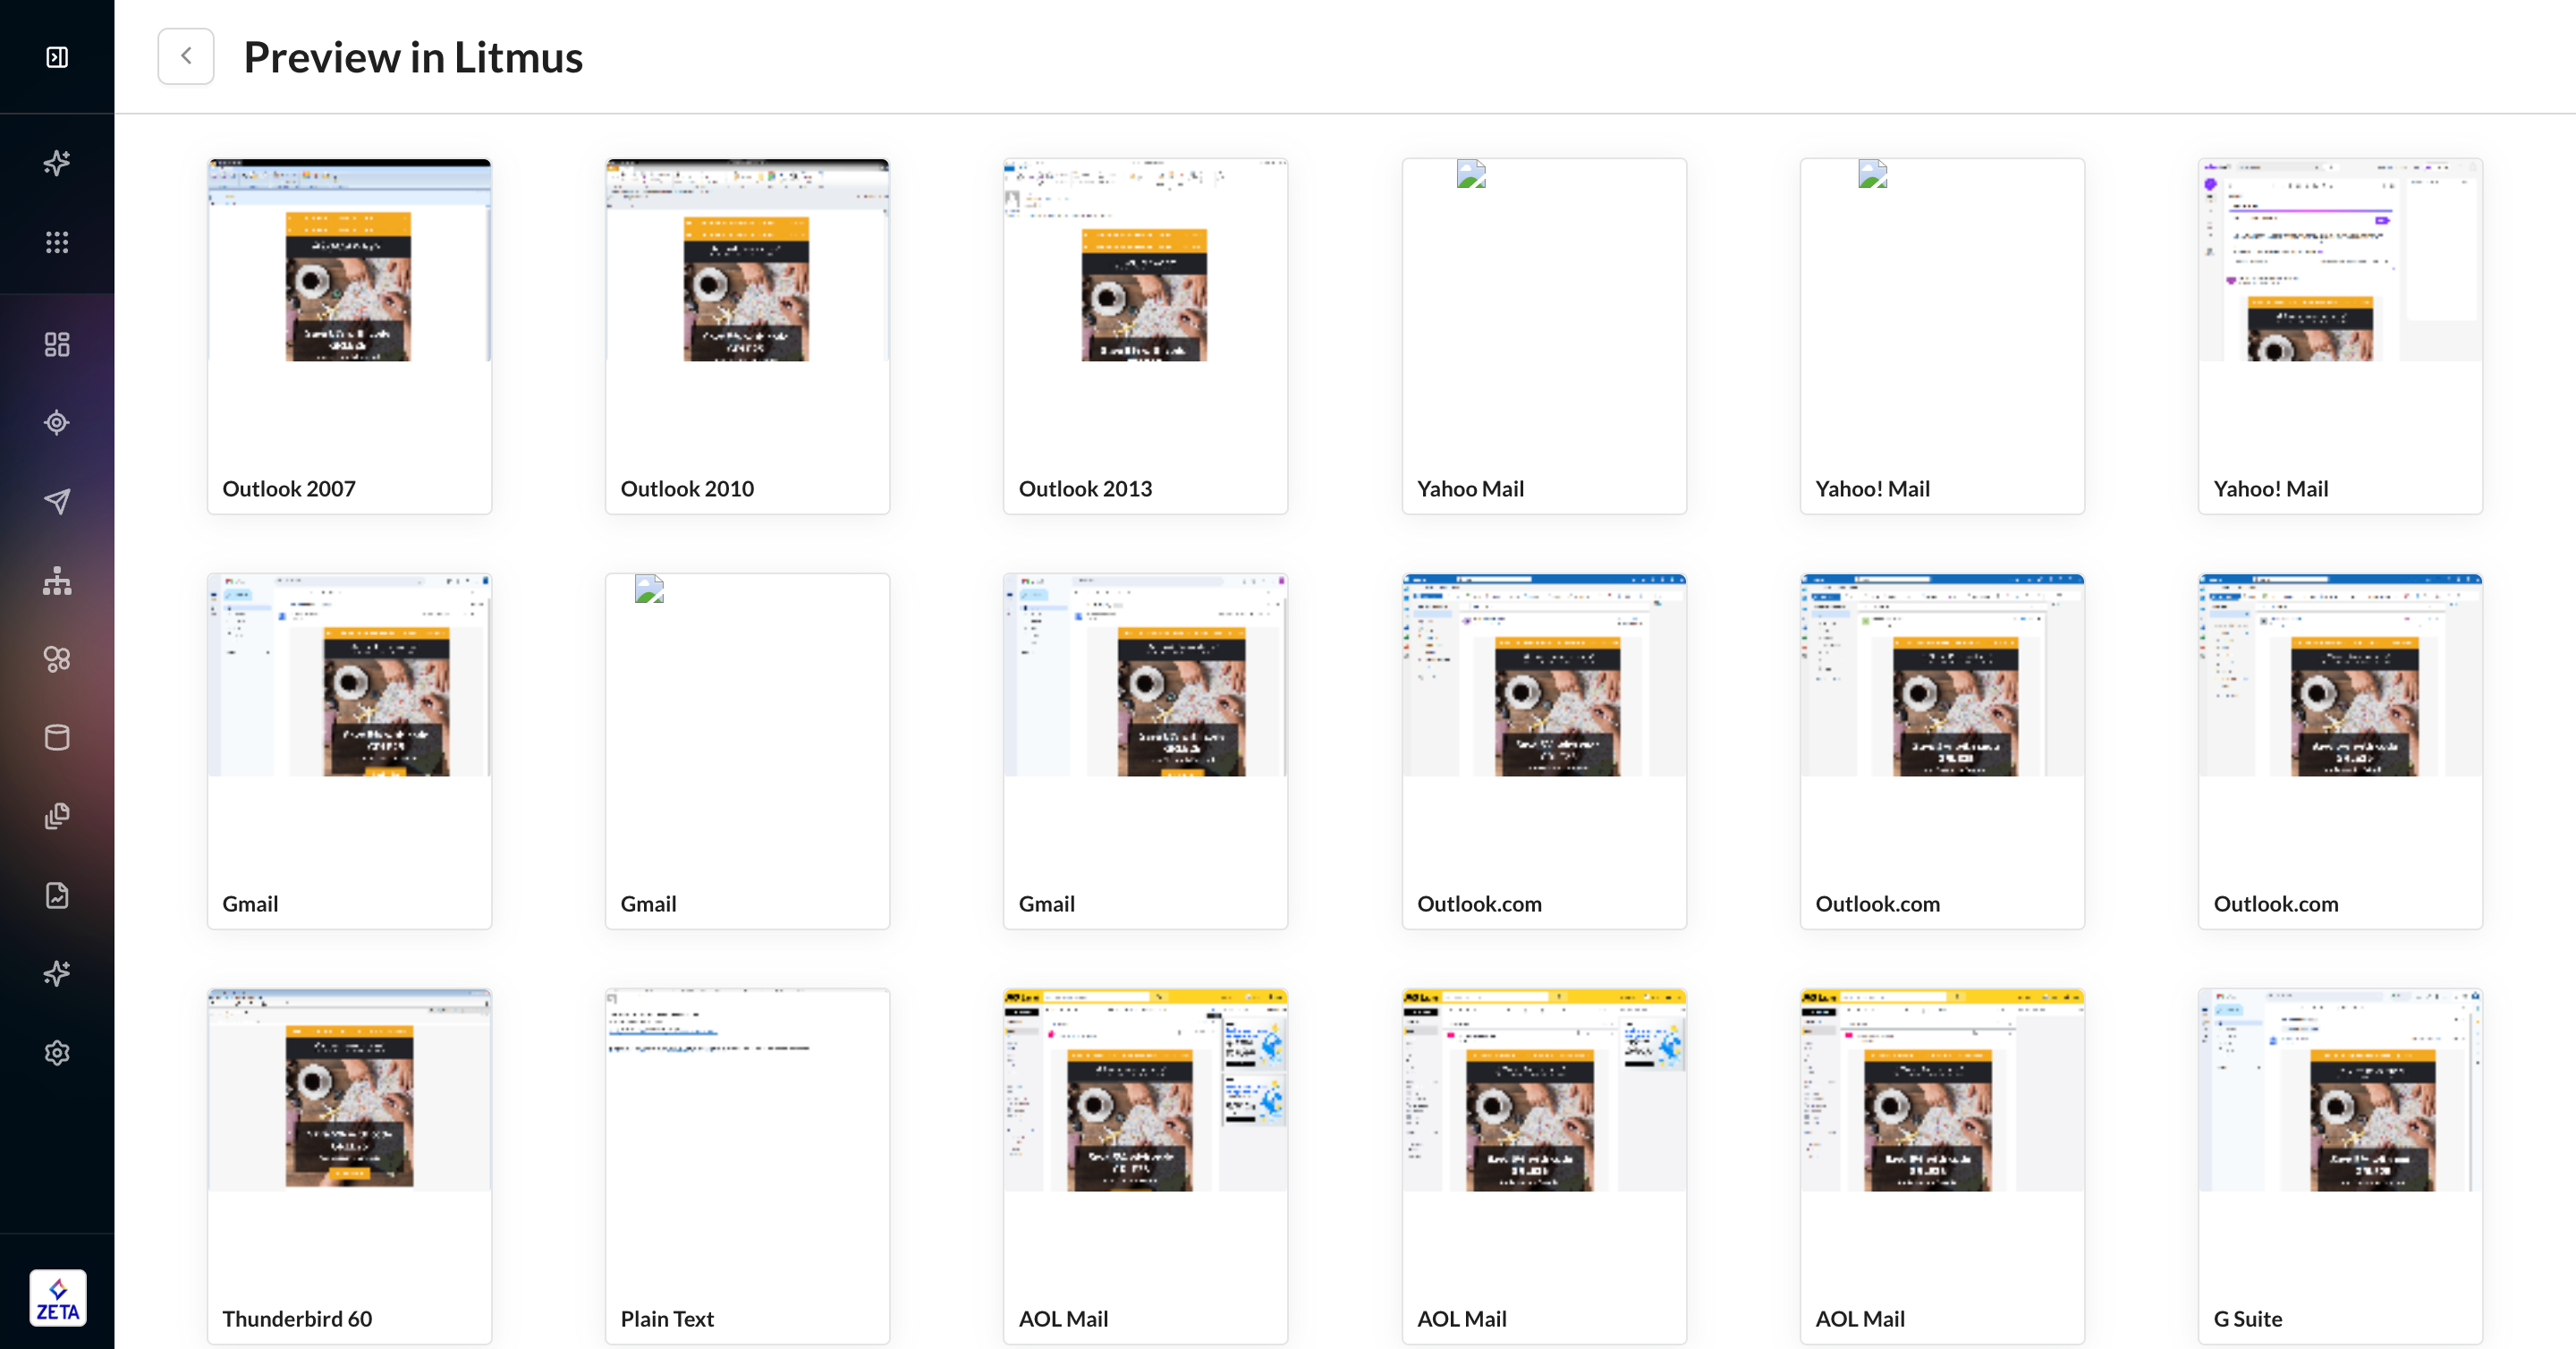Image resolution: width=2576 pixels, height=1349 pixels.
Task: Click the copy documents icon in sidebar
Action: click(57, 816)
